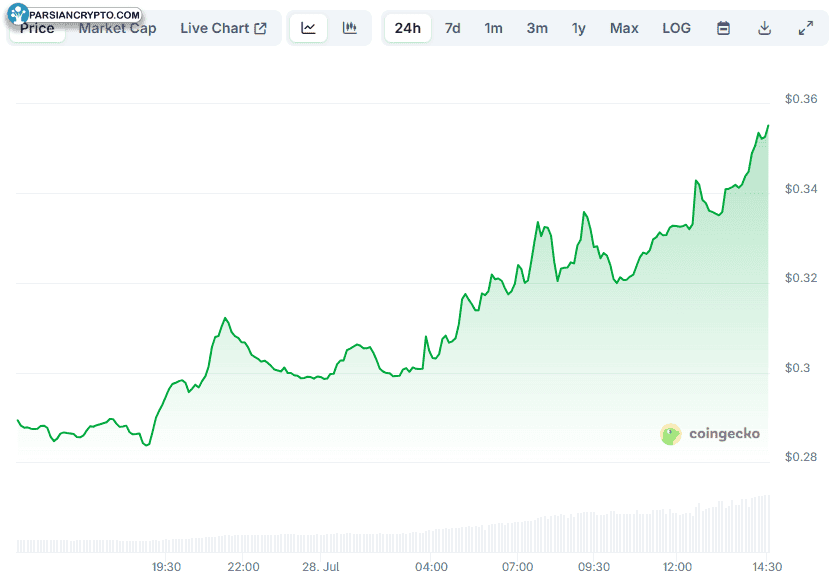Click the latest price point at 14:30

coord(768,126)
